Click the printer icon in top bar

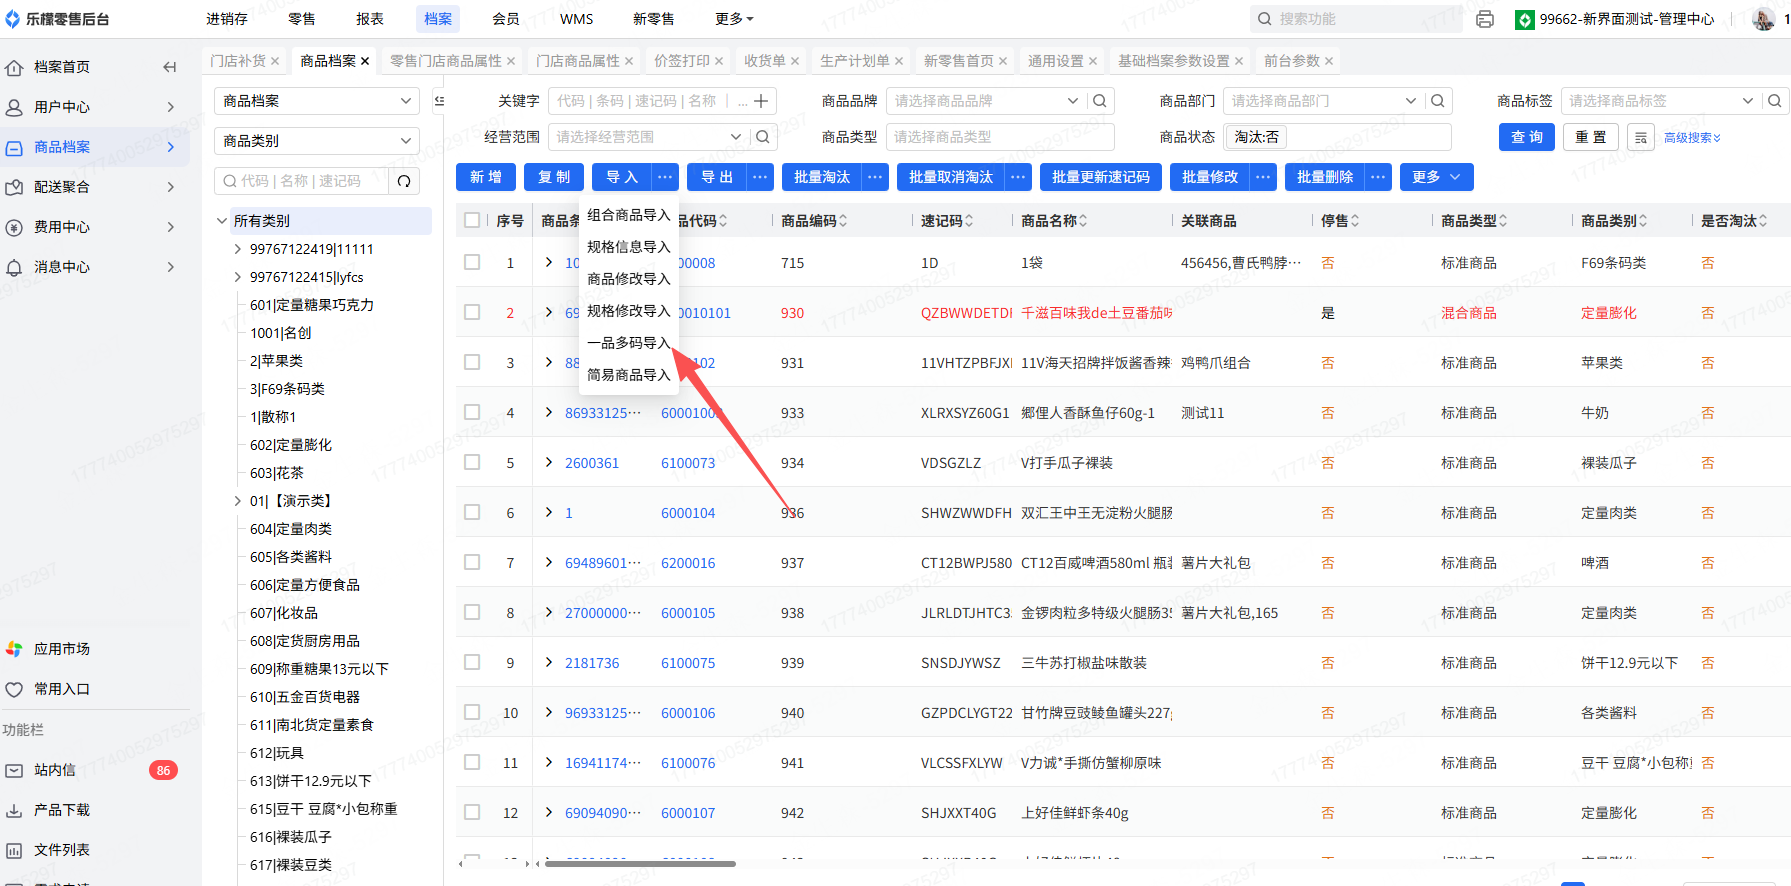point(1485,19)
